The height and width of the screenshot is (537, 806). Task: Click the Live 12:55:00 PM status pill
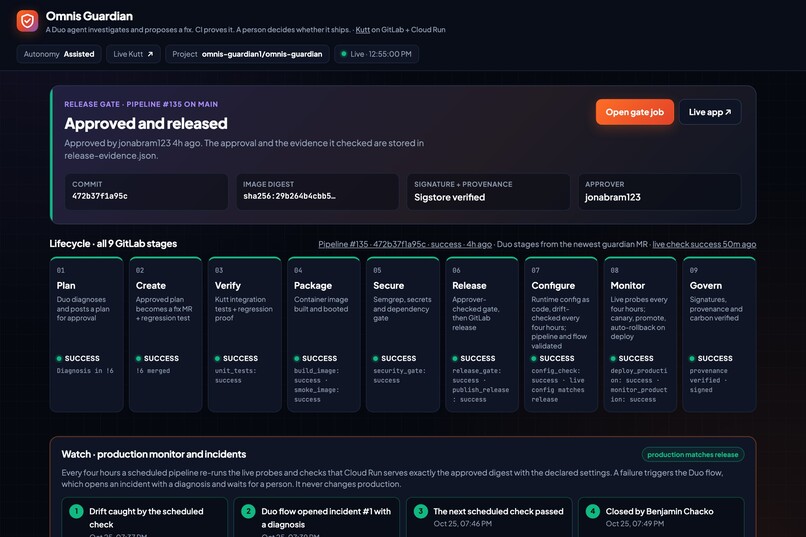[376, 54]
